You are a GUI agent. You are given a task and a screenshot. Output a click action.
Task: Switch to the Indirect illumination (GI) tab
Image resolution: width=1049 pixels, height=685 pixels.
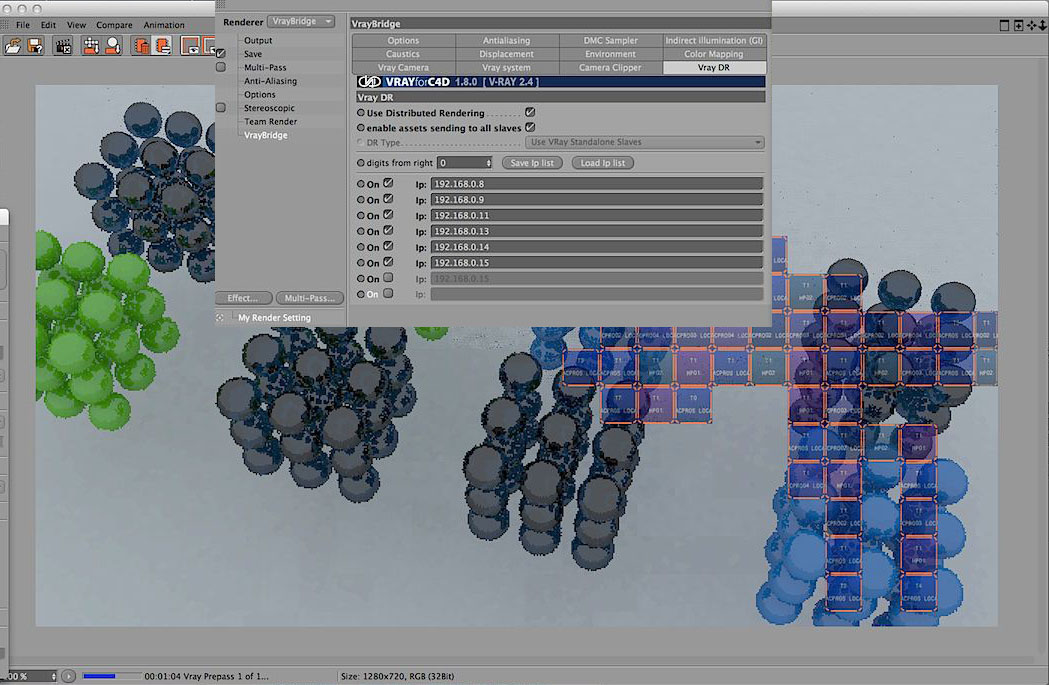714,41
